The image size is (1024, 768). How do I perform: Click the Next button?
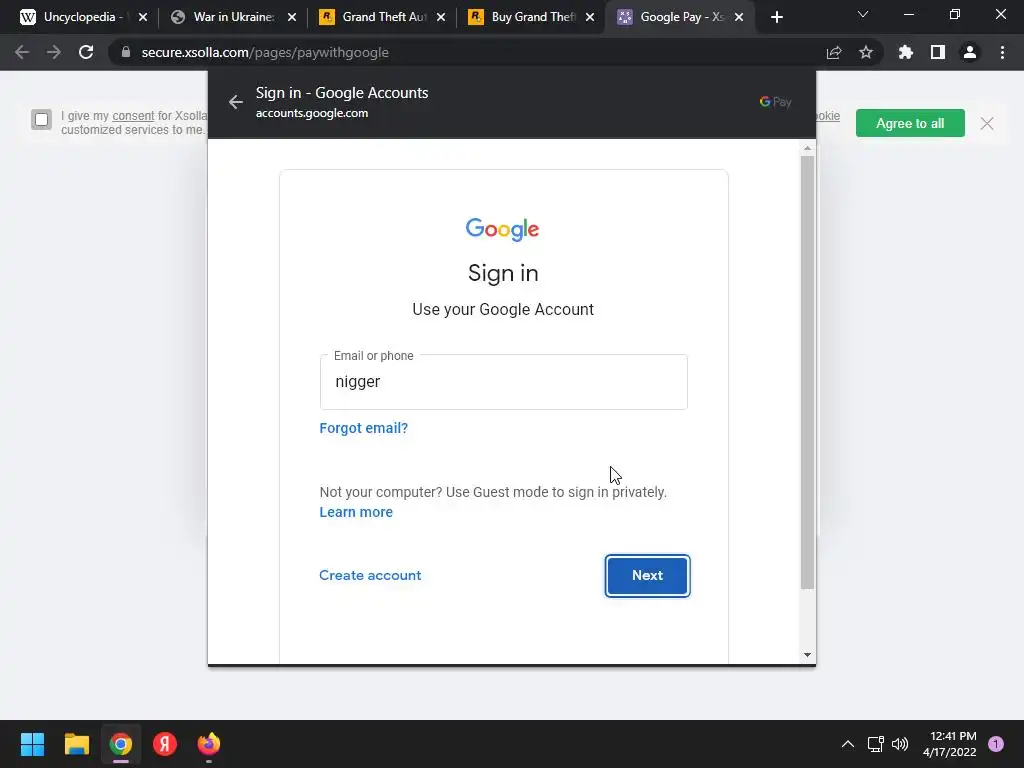coord(647,575)
